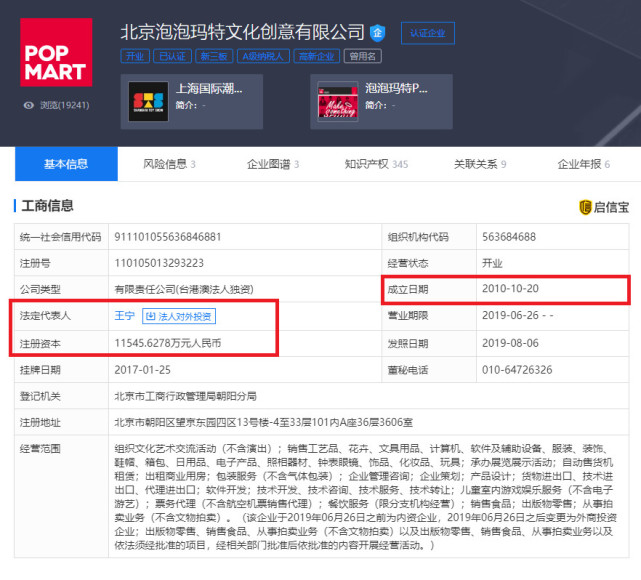Click the 挂牌日期 label
641x580 pixels.
tap(40, 370)
